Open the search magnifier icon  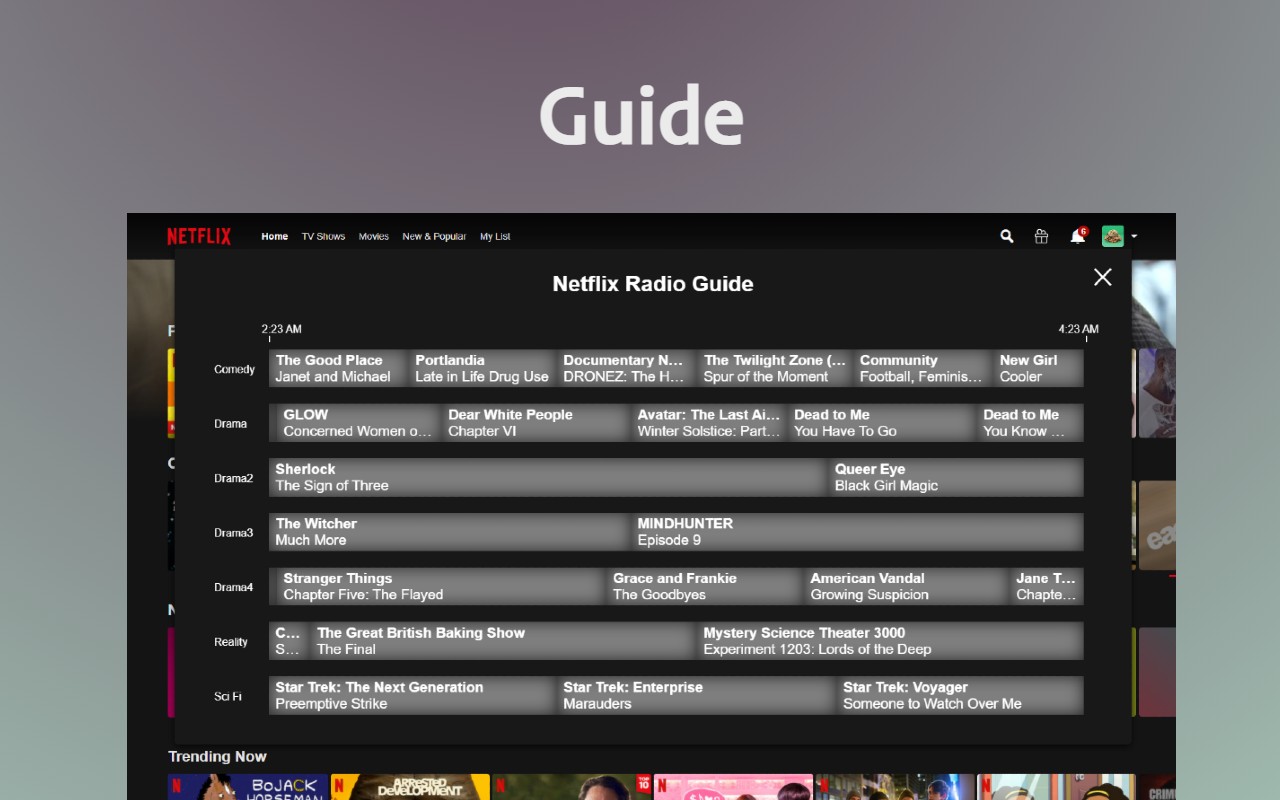point(1007,236)
